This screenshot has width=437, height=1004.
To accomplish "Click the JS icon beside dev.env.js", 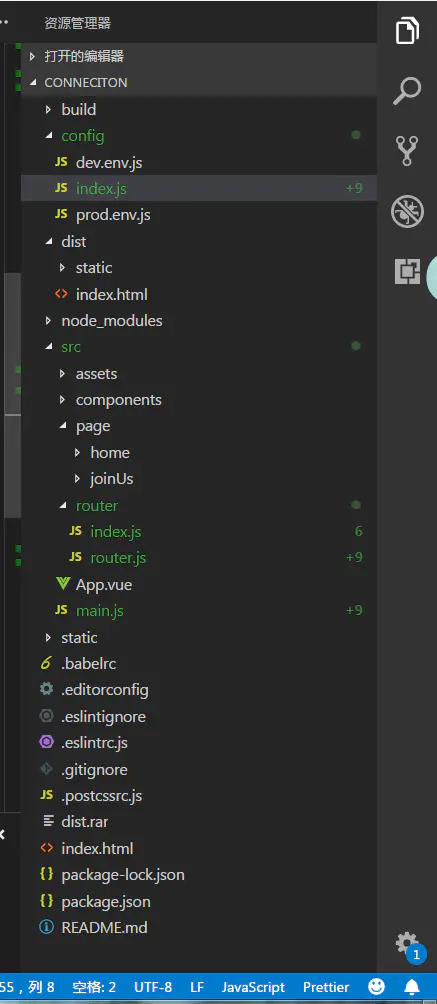I will click(x=62, y=163).
